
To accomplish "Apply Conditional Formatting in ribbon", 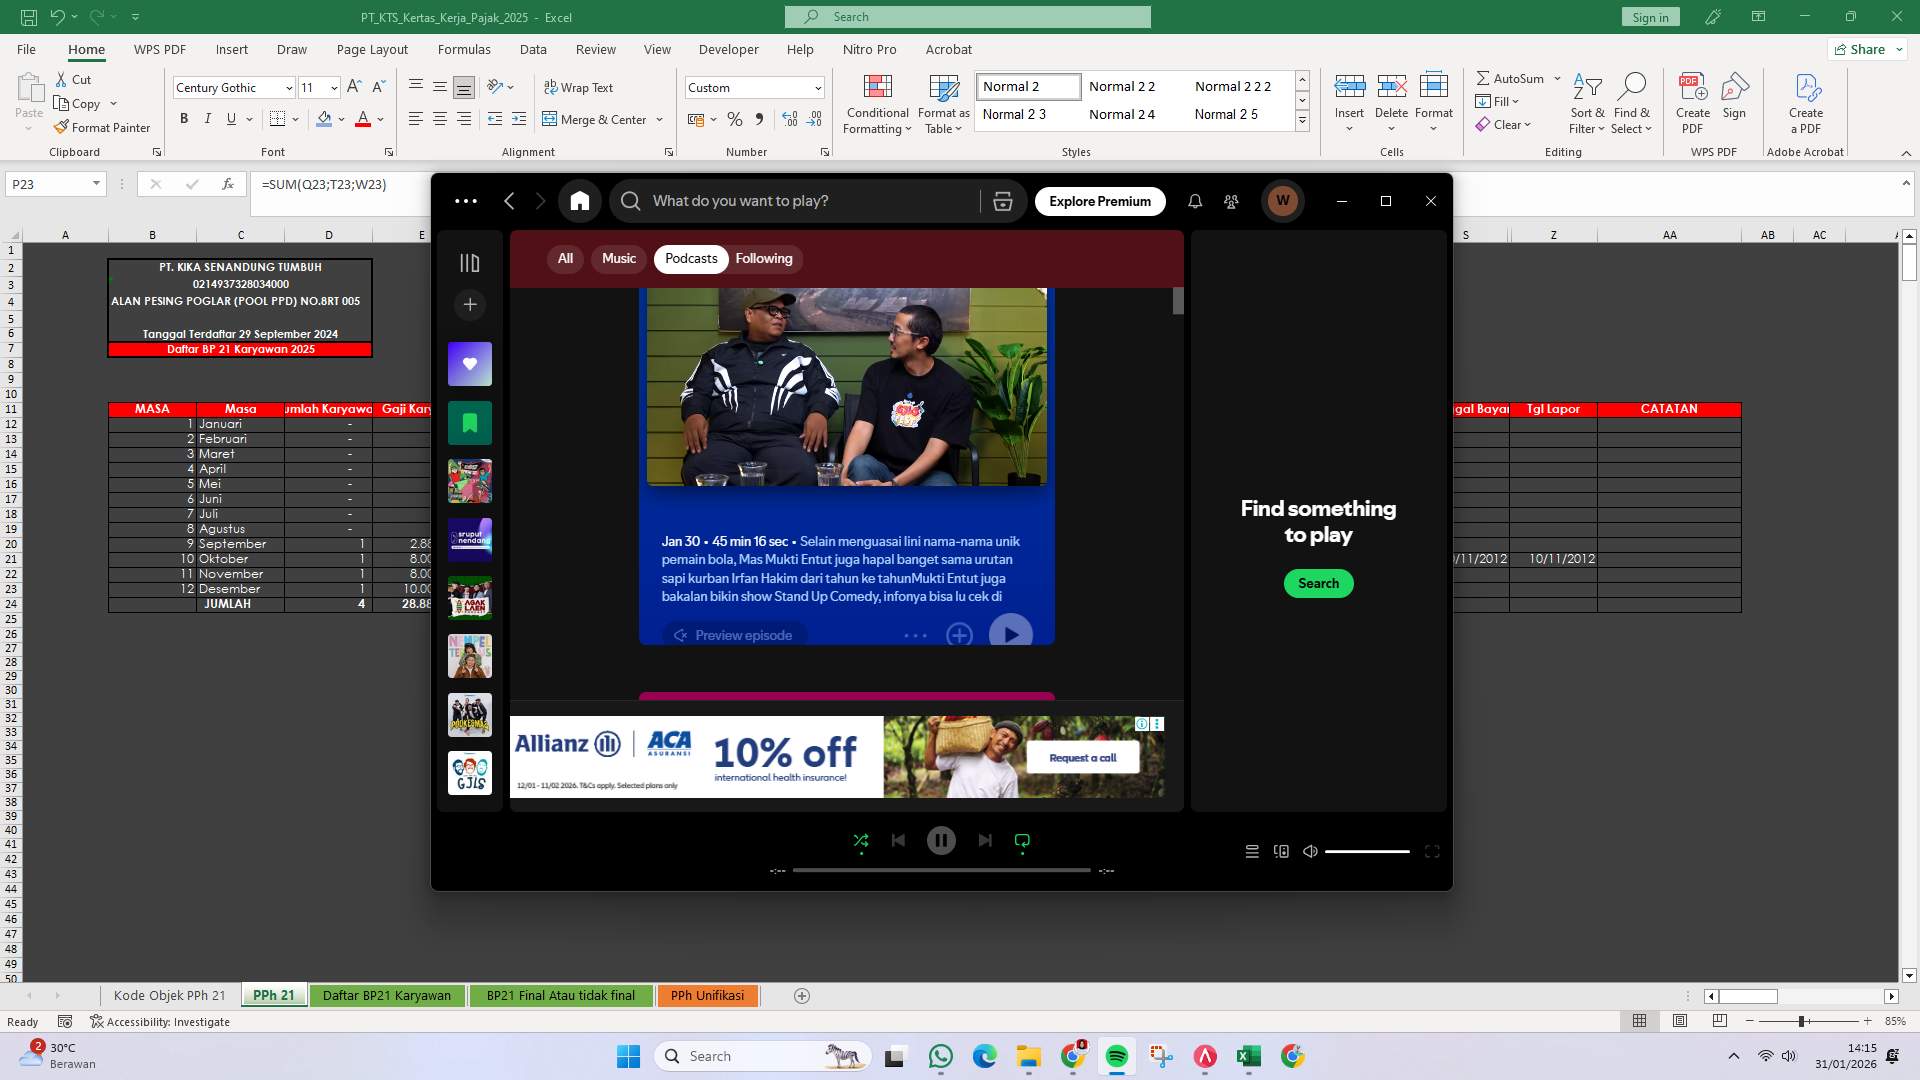I will click(x=877, y=104).
